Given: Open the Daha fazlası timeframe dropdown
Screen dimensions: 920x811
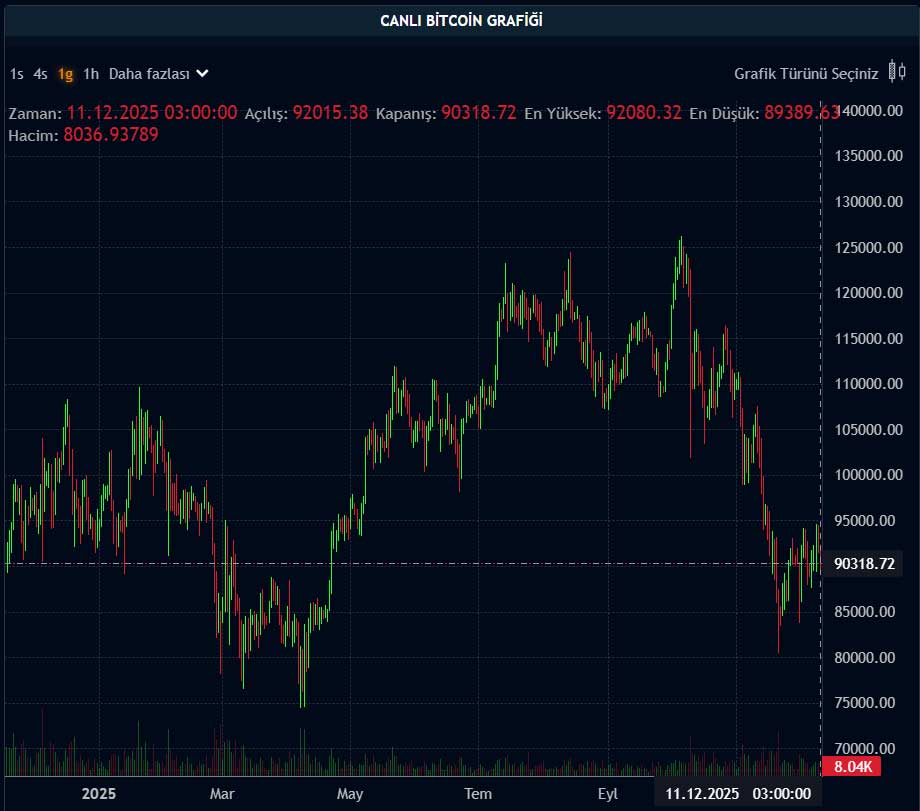Looking at the screenshot, I should tap(150, 73).
